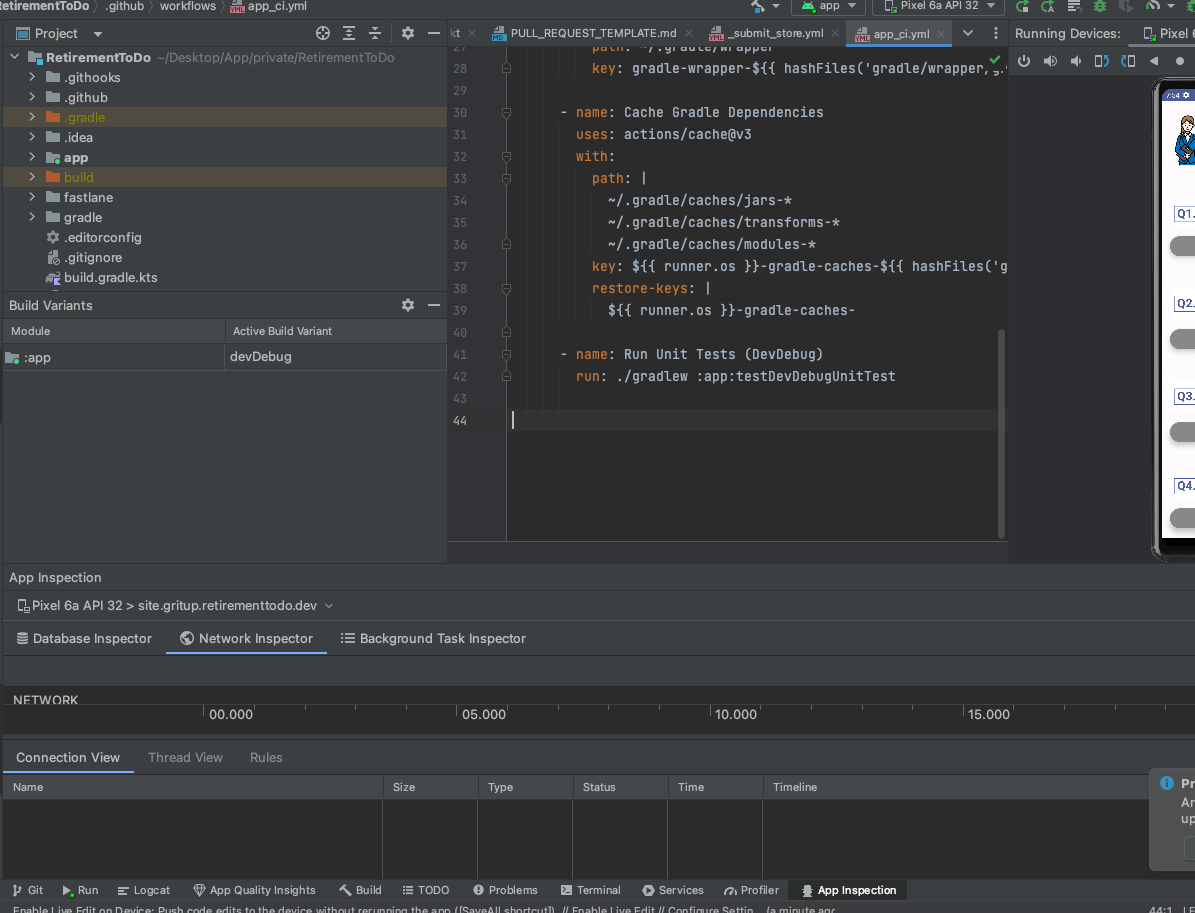Click the emulator volume up icon
The height and width of the screenshot is (913, 1195).
tap(1050, 61)
